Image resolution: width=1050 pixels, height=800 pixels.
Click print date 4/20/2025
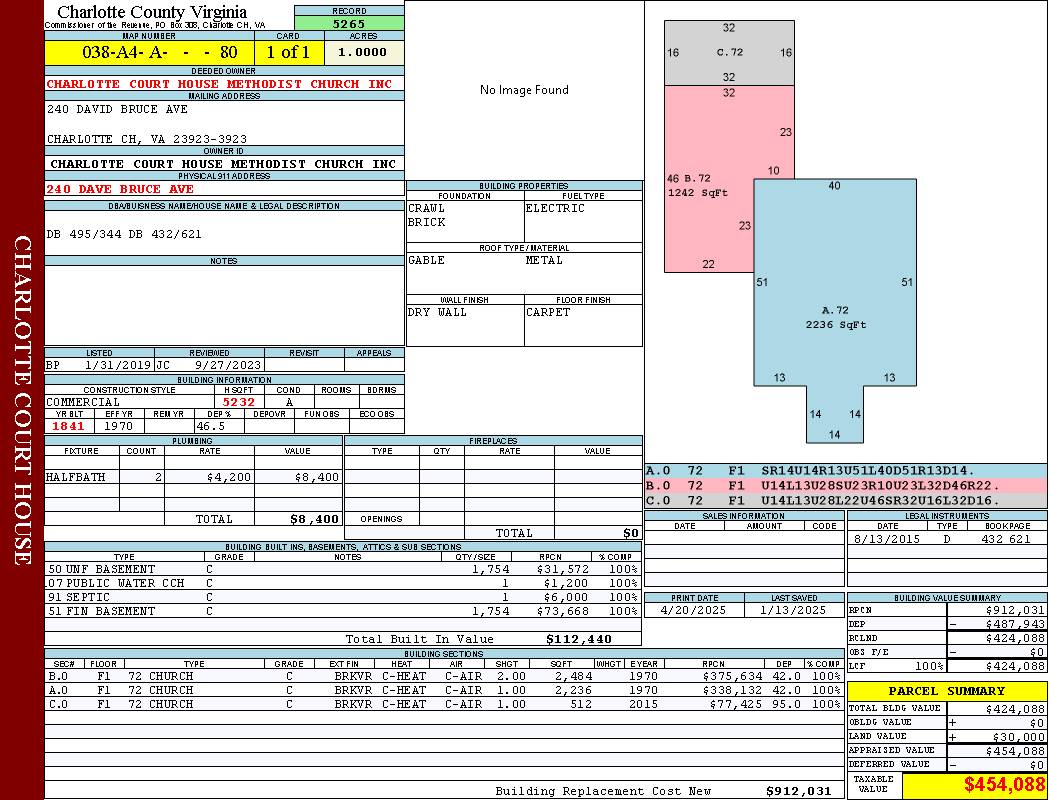[x=694, y=611]
